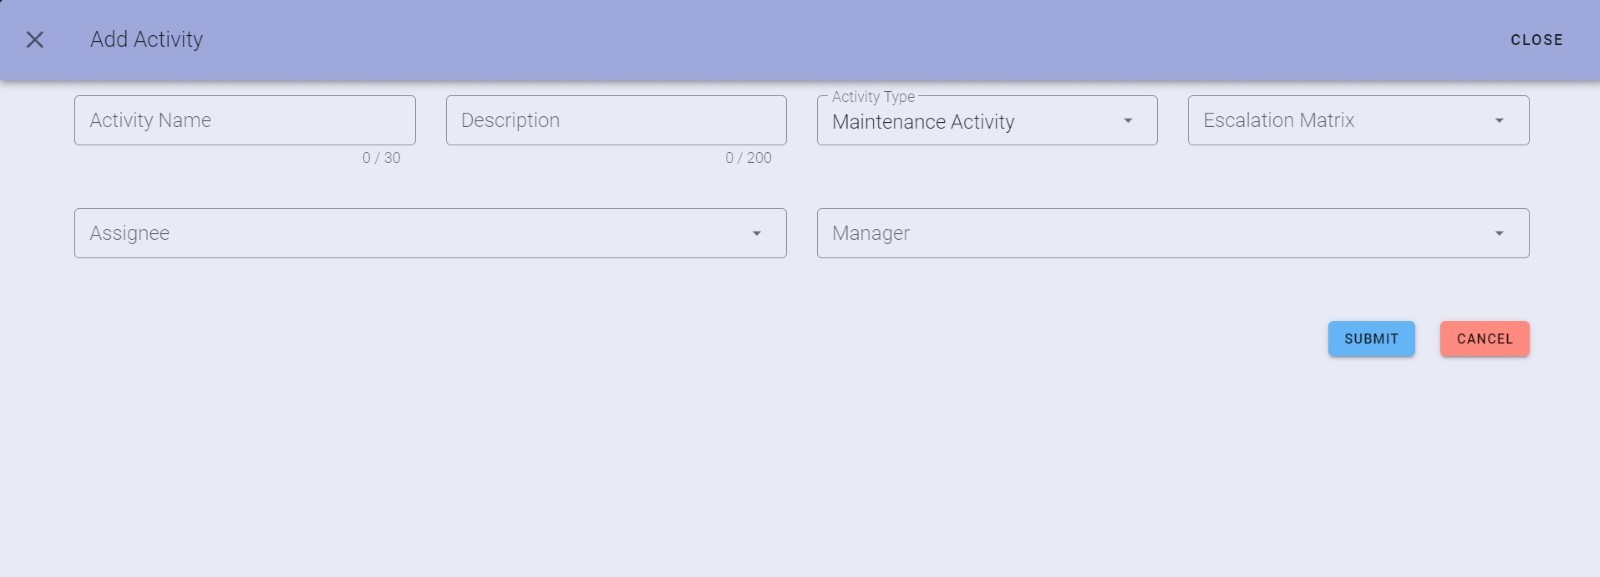Focus the Activity Name text field
1600x577 pixels.
click(x=244, y=120)
